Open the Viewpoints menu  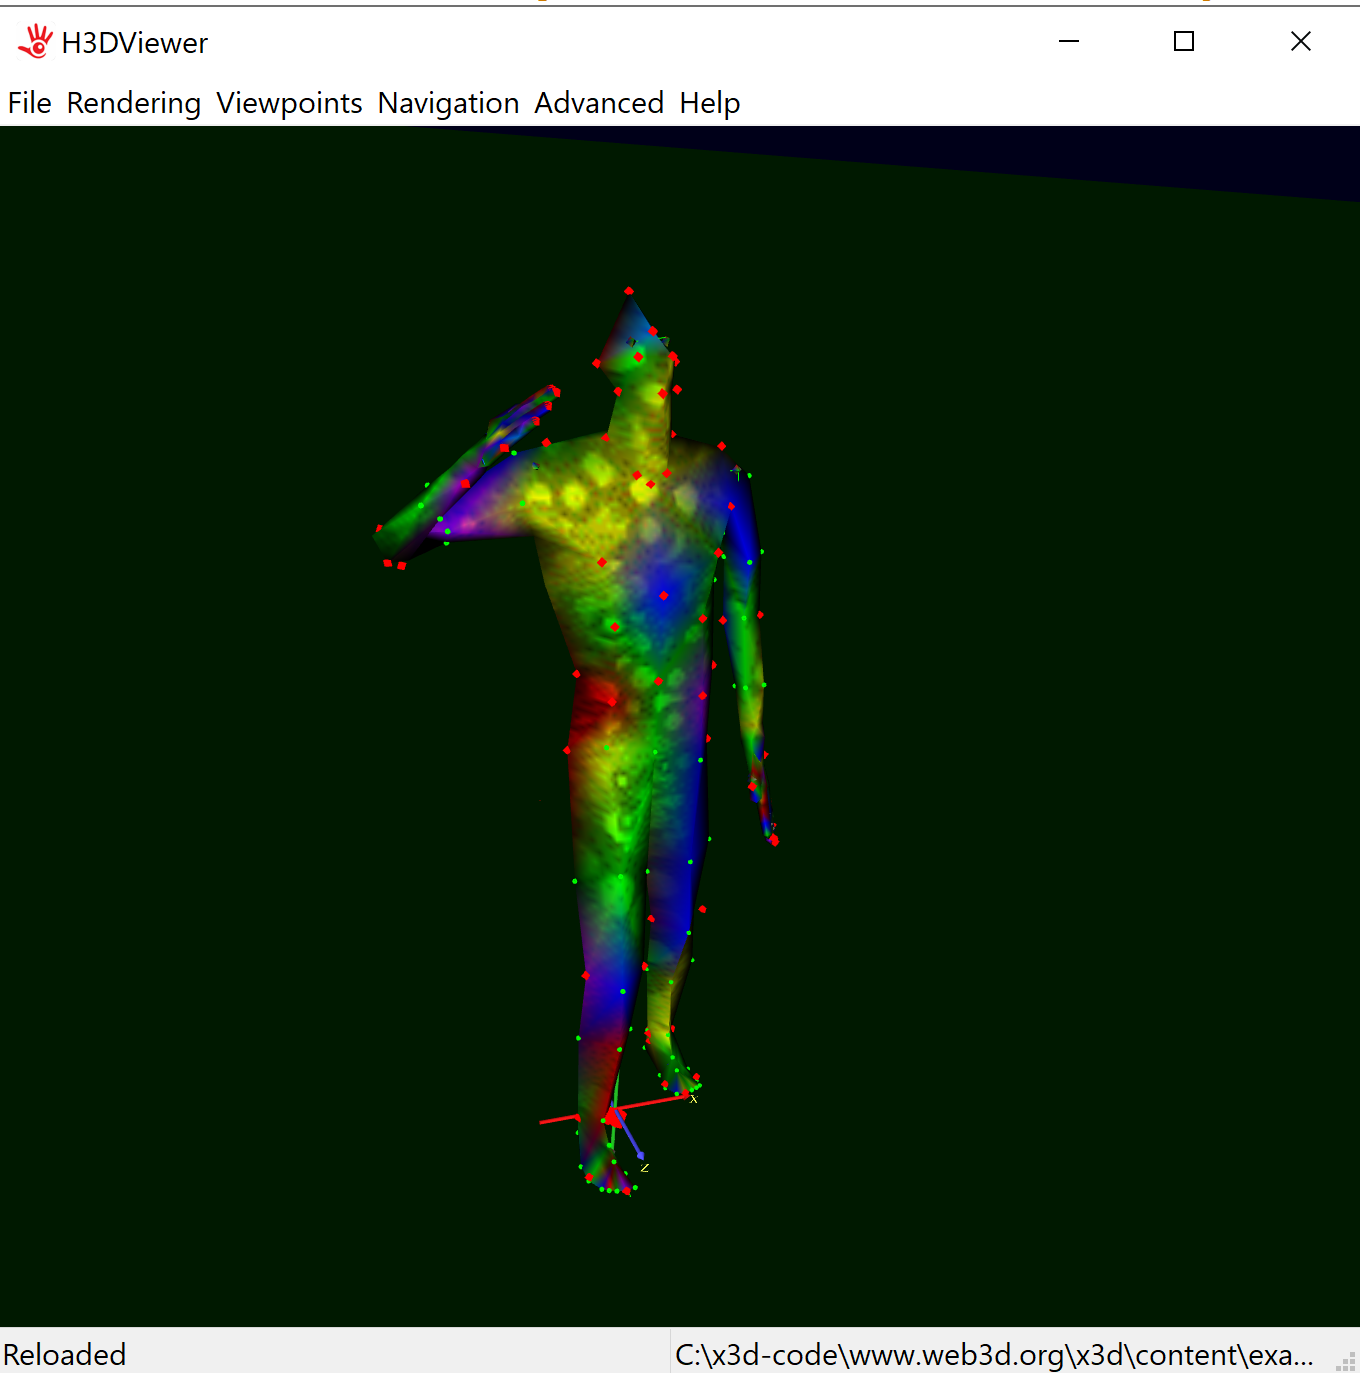[289, 103]
